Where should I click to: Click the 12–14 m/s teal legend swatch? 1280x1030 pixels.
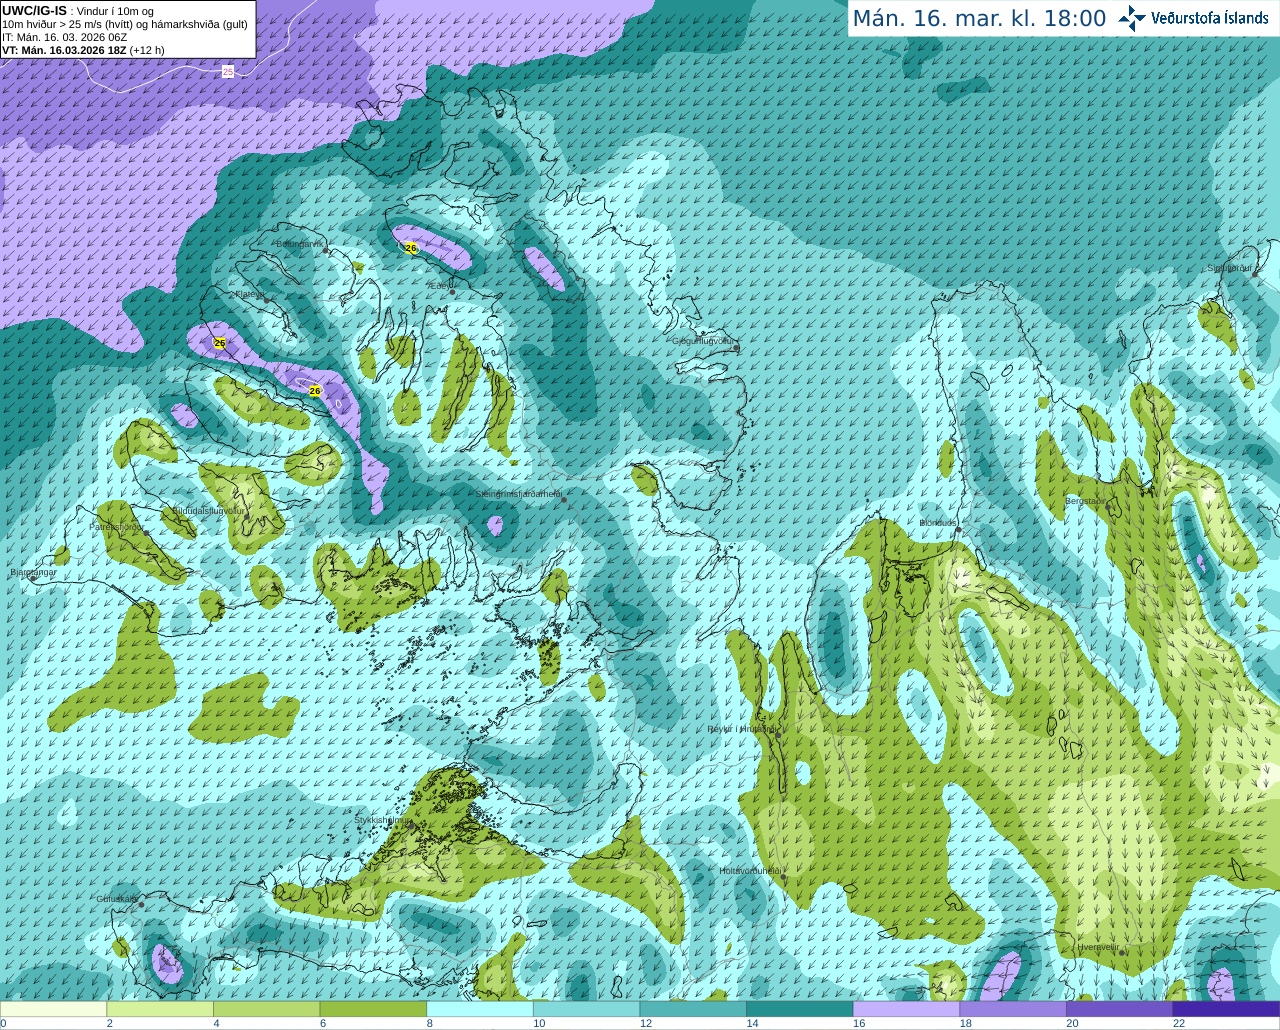pyautogui.click(x=693, y=1009)
